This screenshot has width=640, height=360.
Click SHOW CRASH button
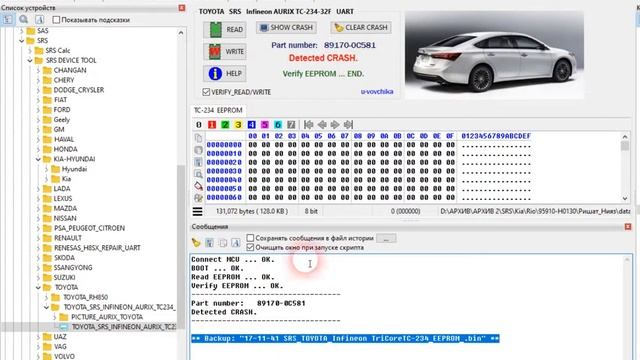coord(286,27)
